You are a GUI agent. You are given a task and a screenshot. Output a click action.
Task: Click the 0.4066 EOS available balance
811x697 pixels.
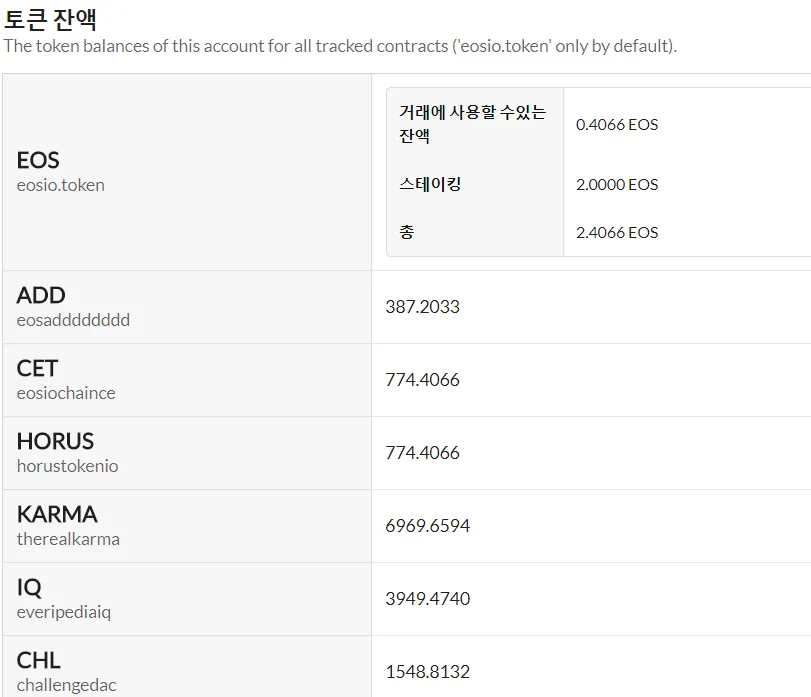[x=617, y=125]
